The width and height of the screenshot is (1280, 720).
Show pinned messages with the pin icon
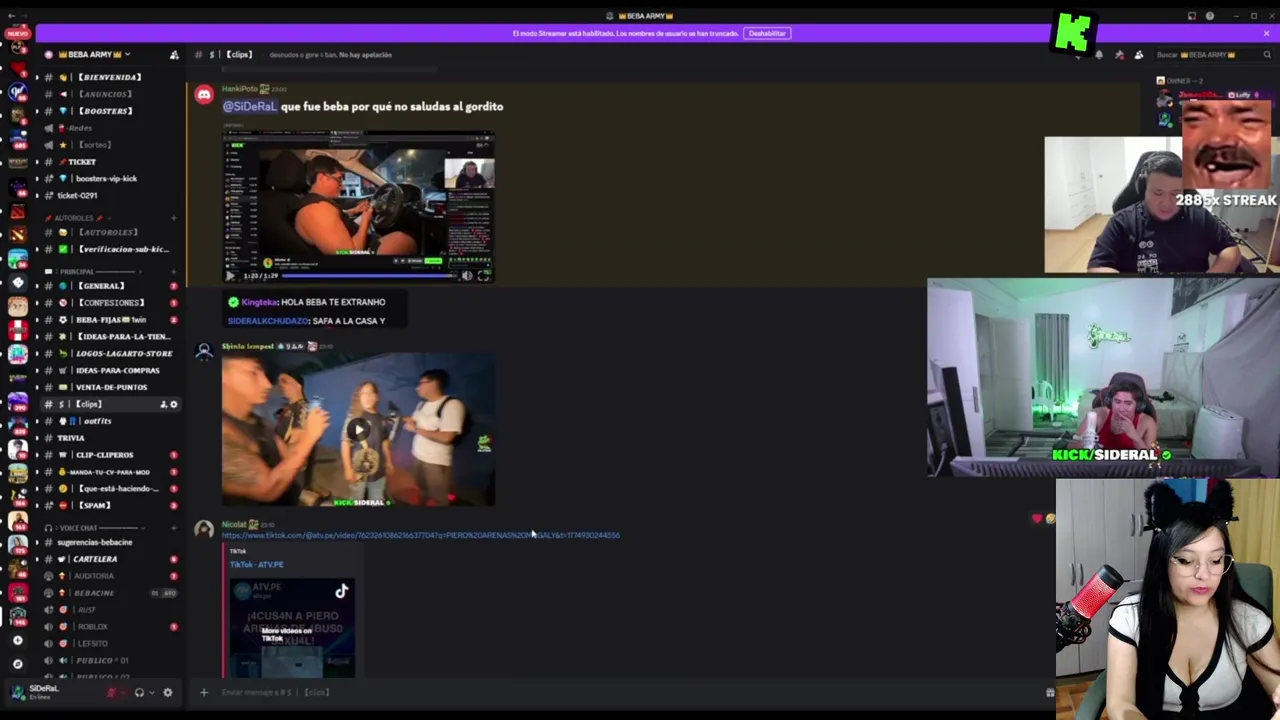coord(1119,55)
